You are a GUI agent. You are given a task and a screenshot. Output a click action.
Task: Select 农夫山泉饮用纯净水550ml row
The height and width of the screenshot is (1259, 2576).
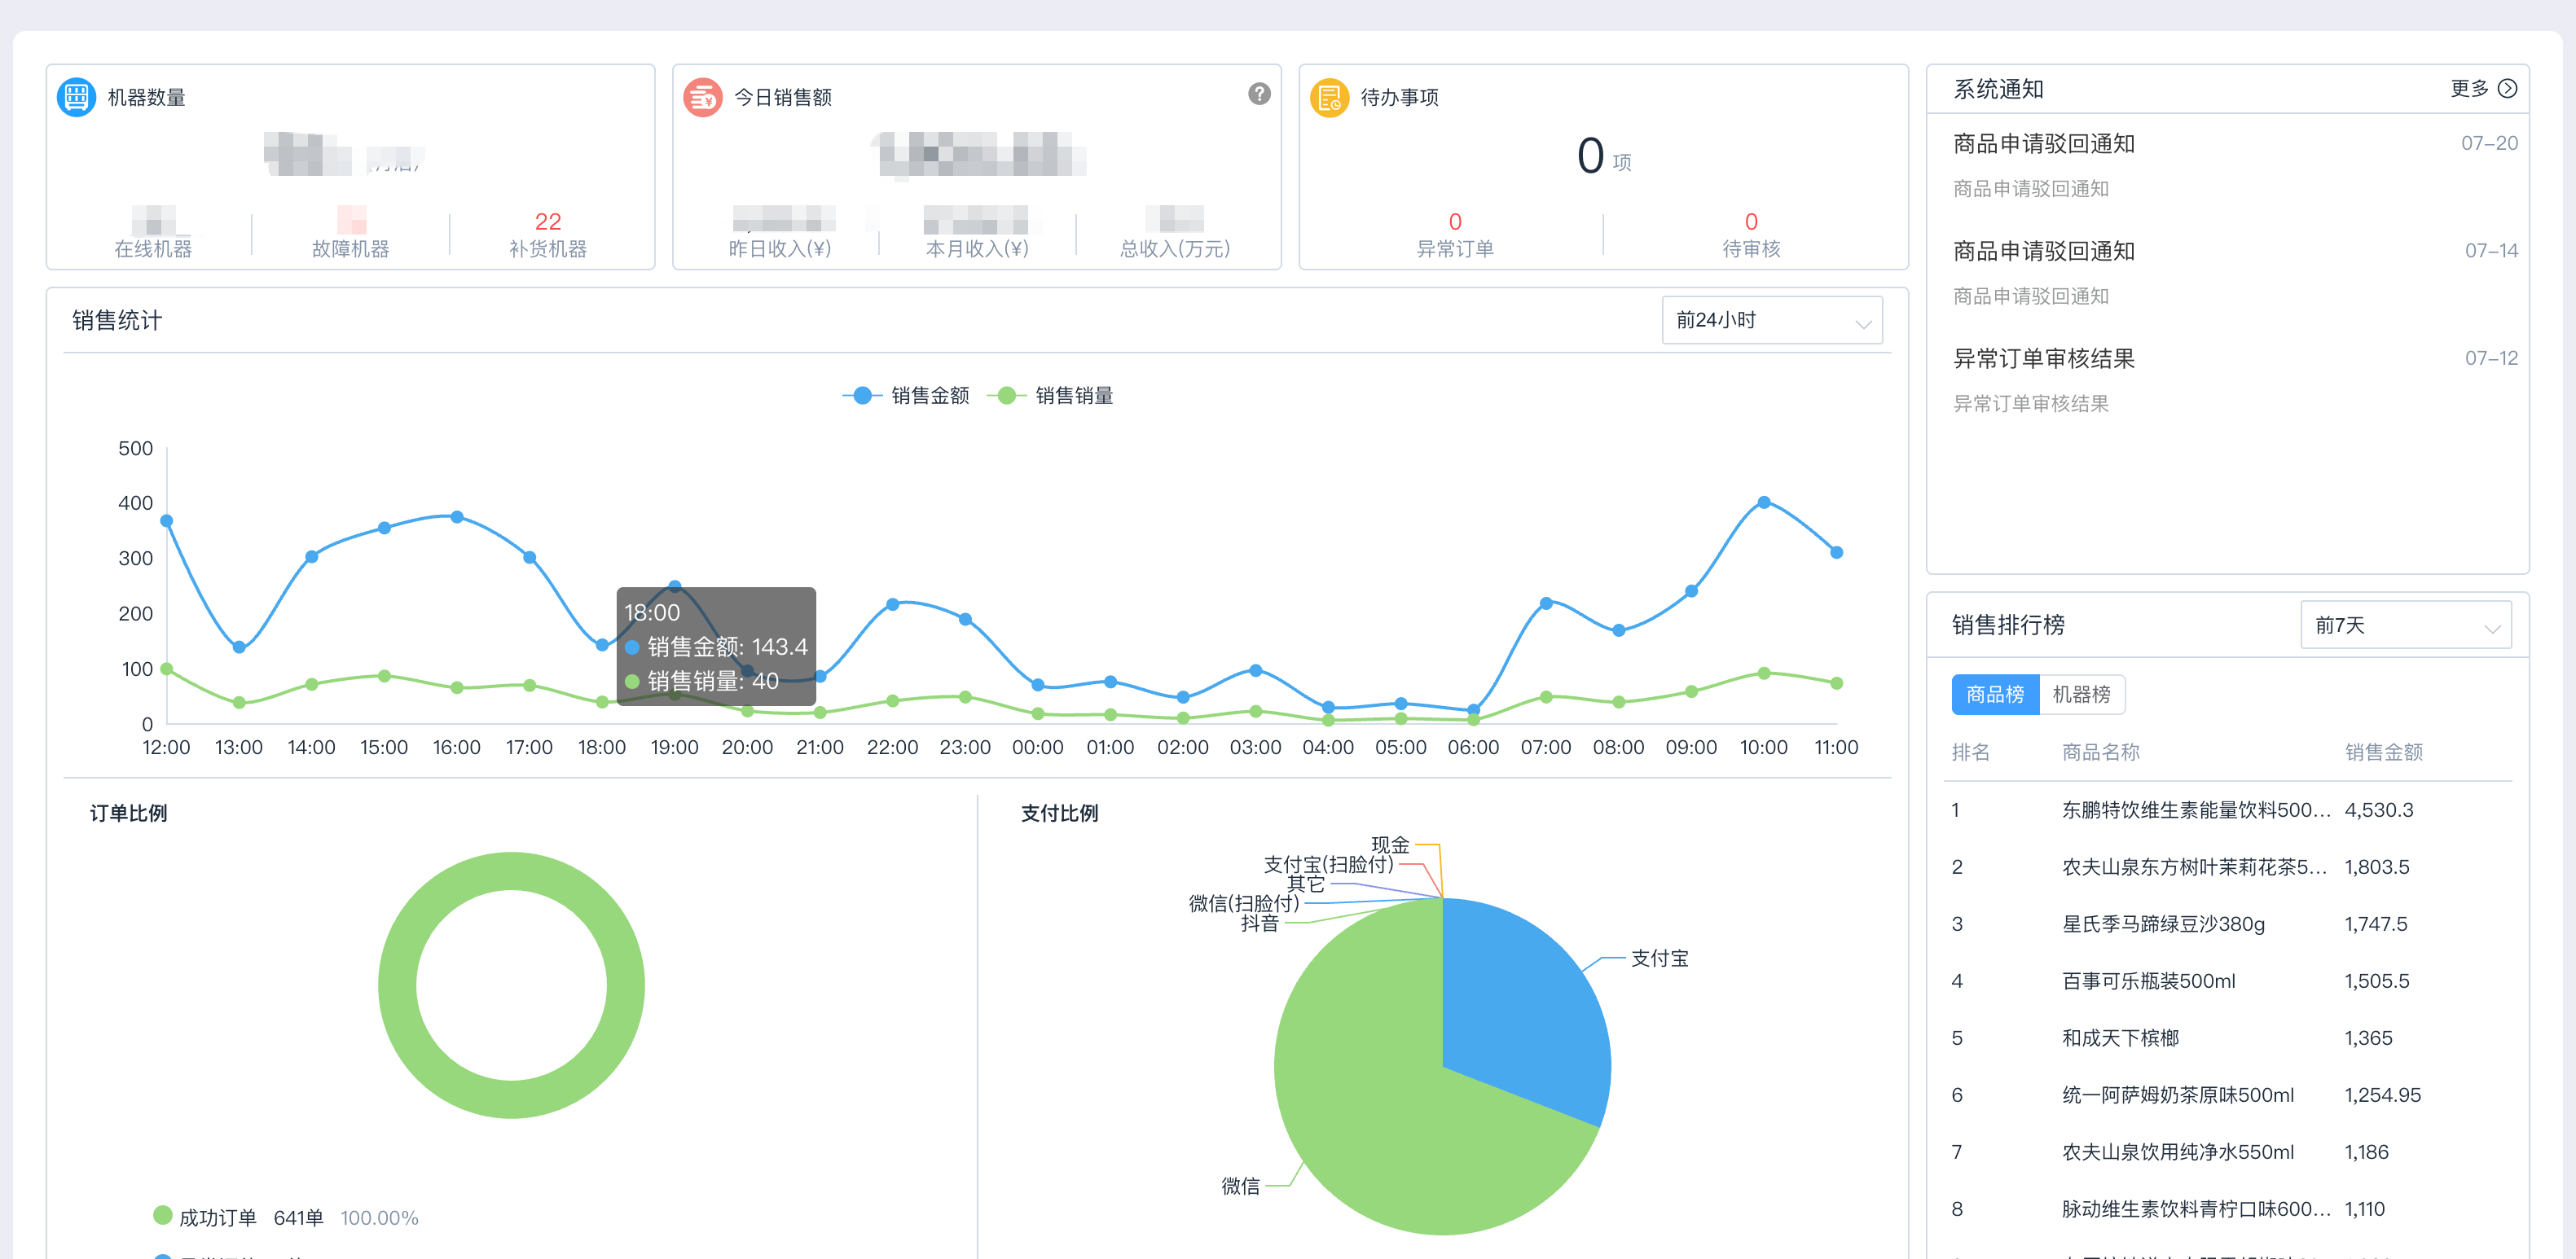[x=2227, y=1152]
